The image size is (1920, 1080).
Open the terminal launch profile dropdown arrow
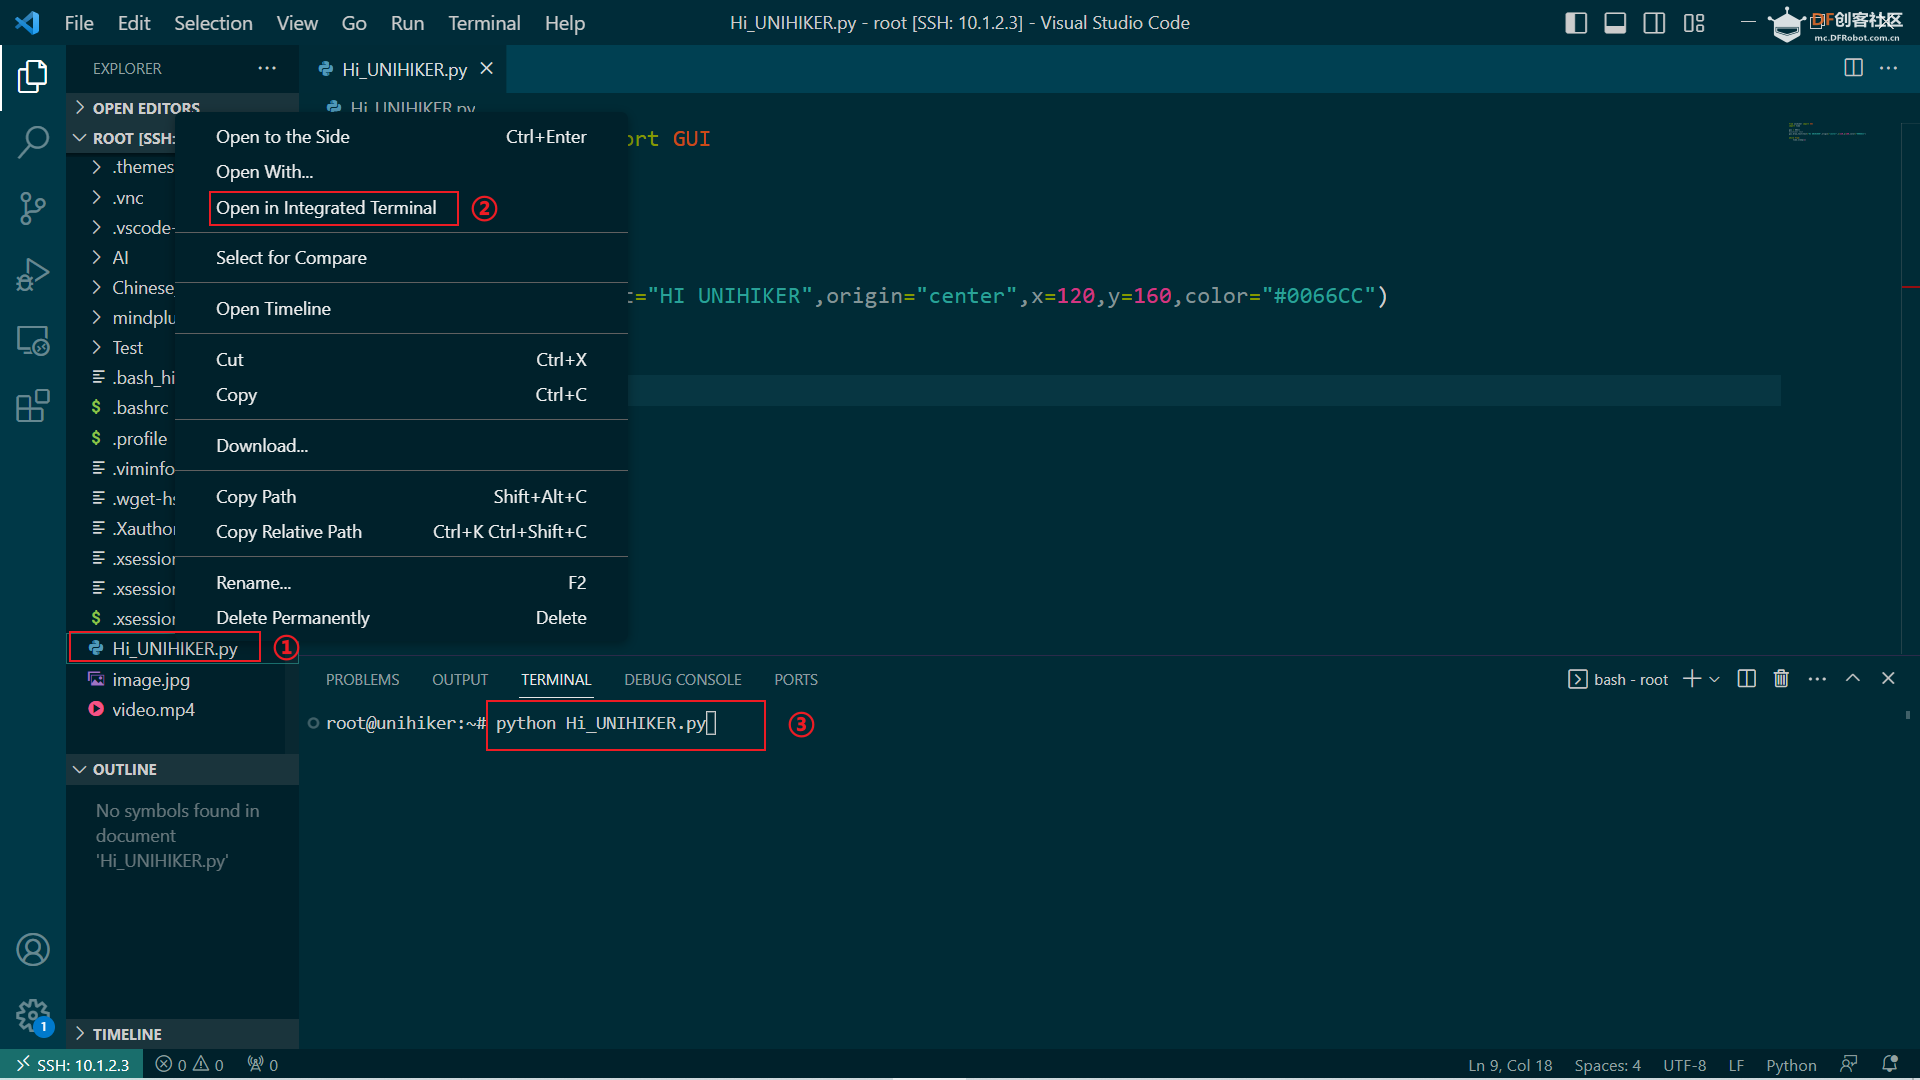click(1714, 679)
